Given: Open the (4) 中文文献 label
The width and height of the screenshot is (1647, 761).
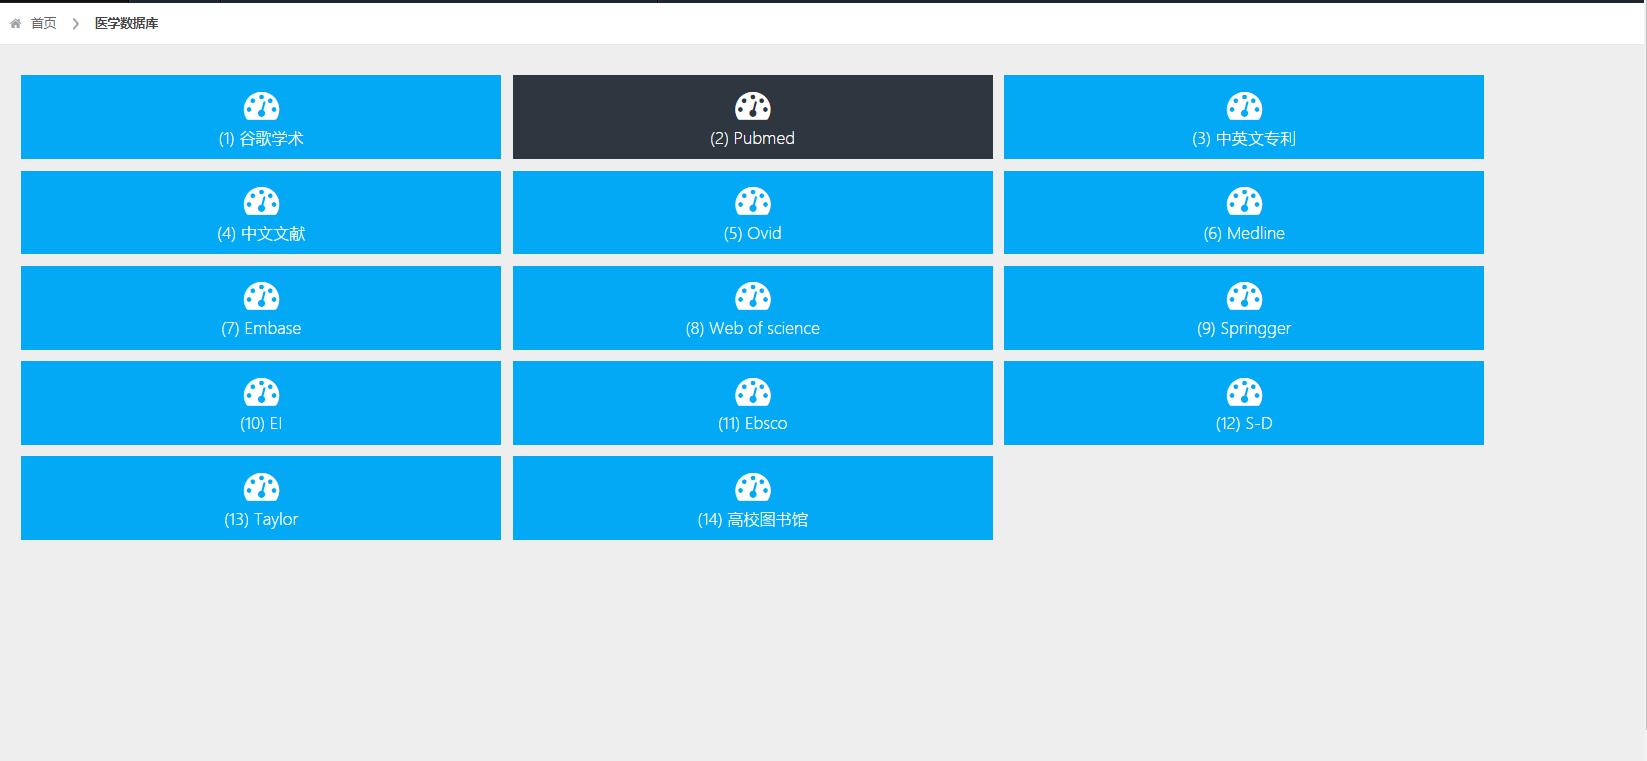Looking at the screenshot, I should (261, 234).
